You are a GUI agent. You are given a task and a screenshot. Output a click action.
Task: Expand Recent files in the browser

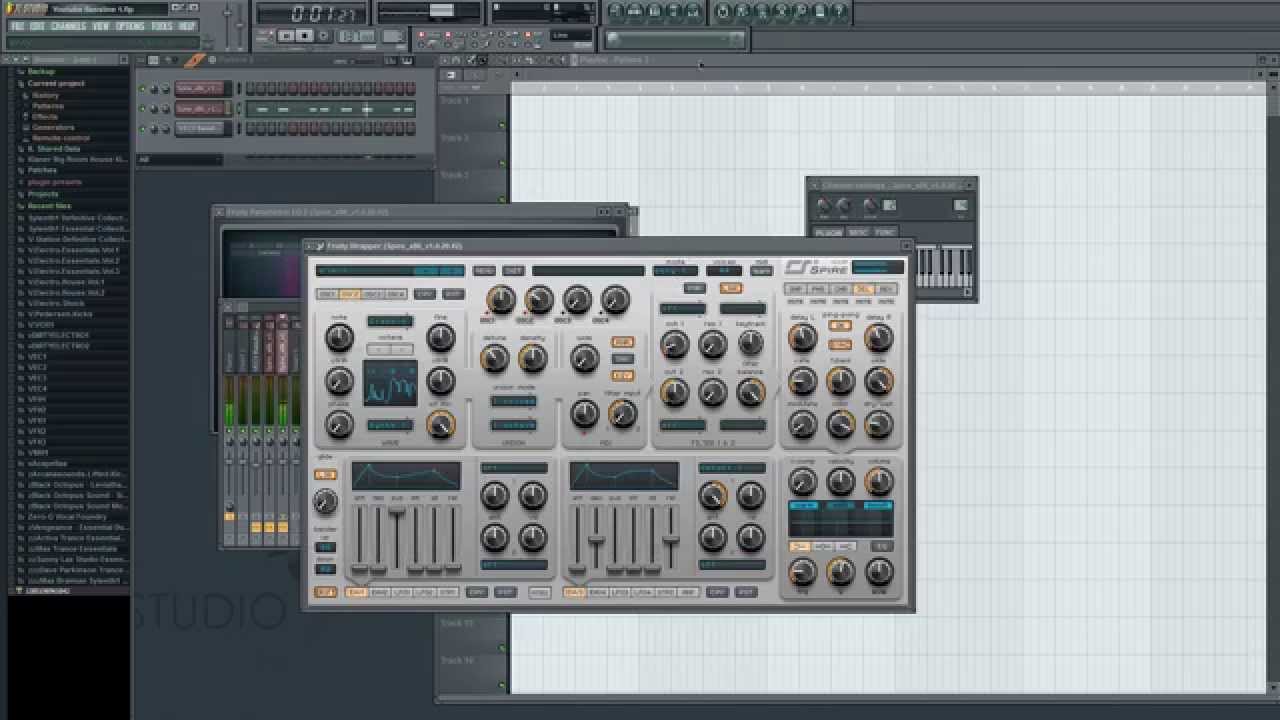pos(49,205)
